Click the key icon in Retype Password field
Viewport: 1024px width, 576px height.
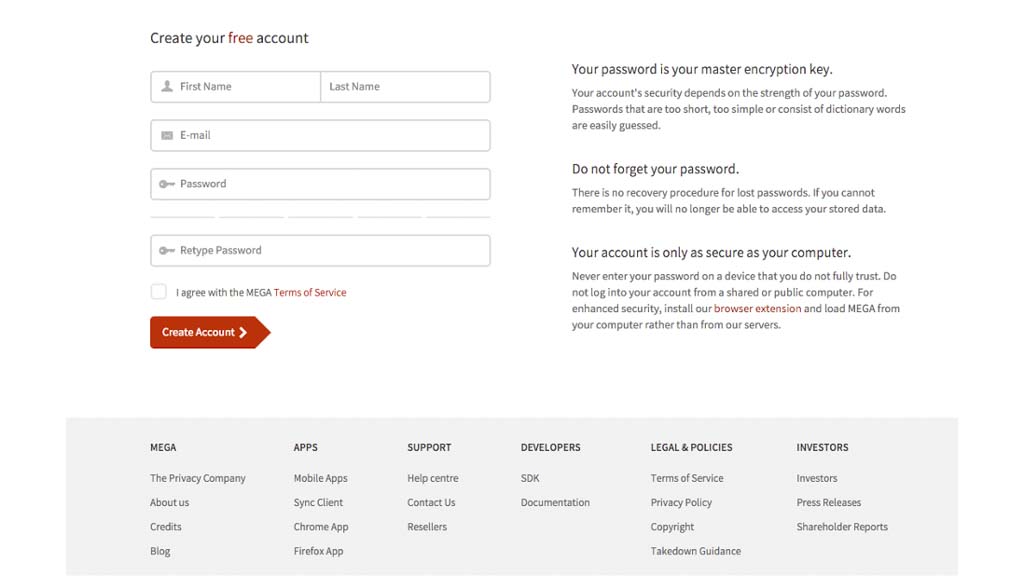pyautogui.click(x=167, y=251)
